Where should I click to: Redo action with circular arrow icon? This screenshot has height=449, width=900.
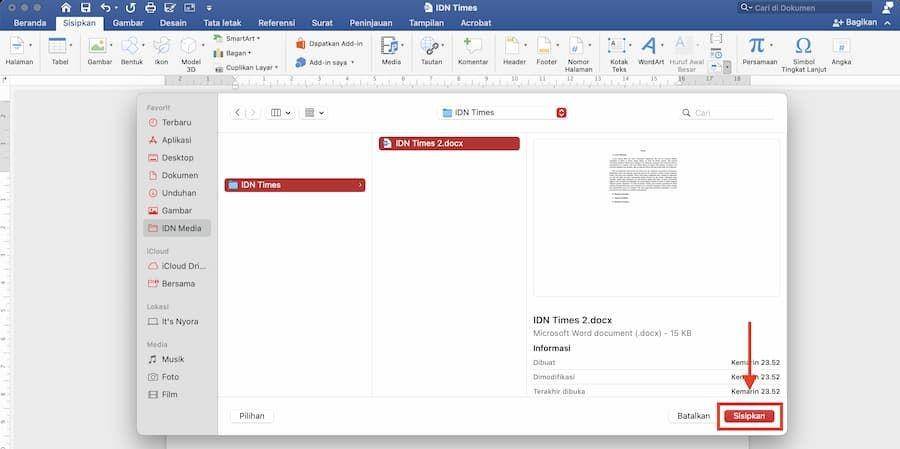click(x=130, y=7)
